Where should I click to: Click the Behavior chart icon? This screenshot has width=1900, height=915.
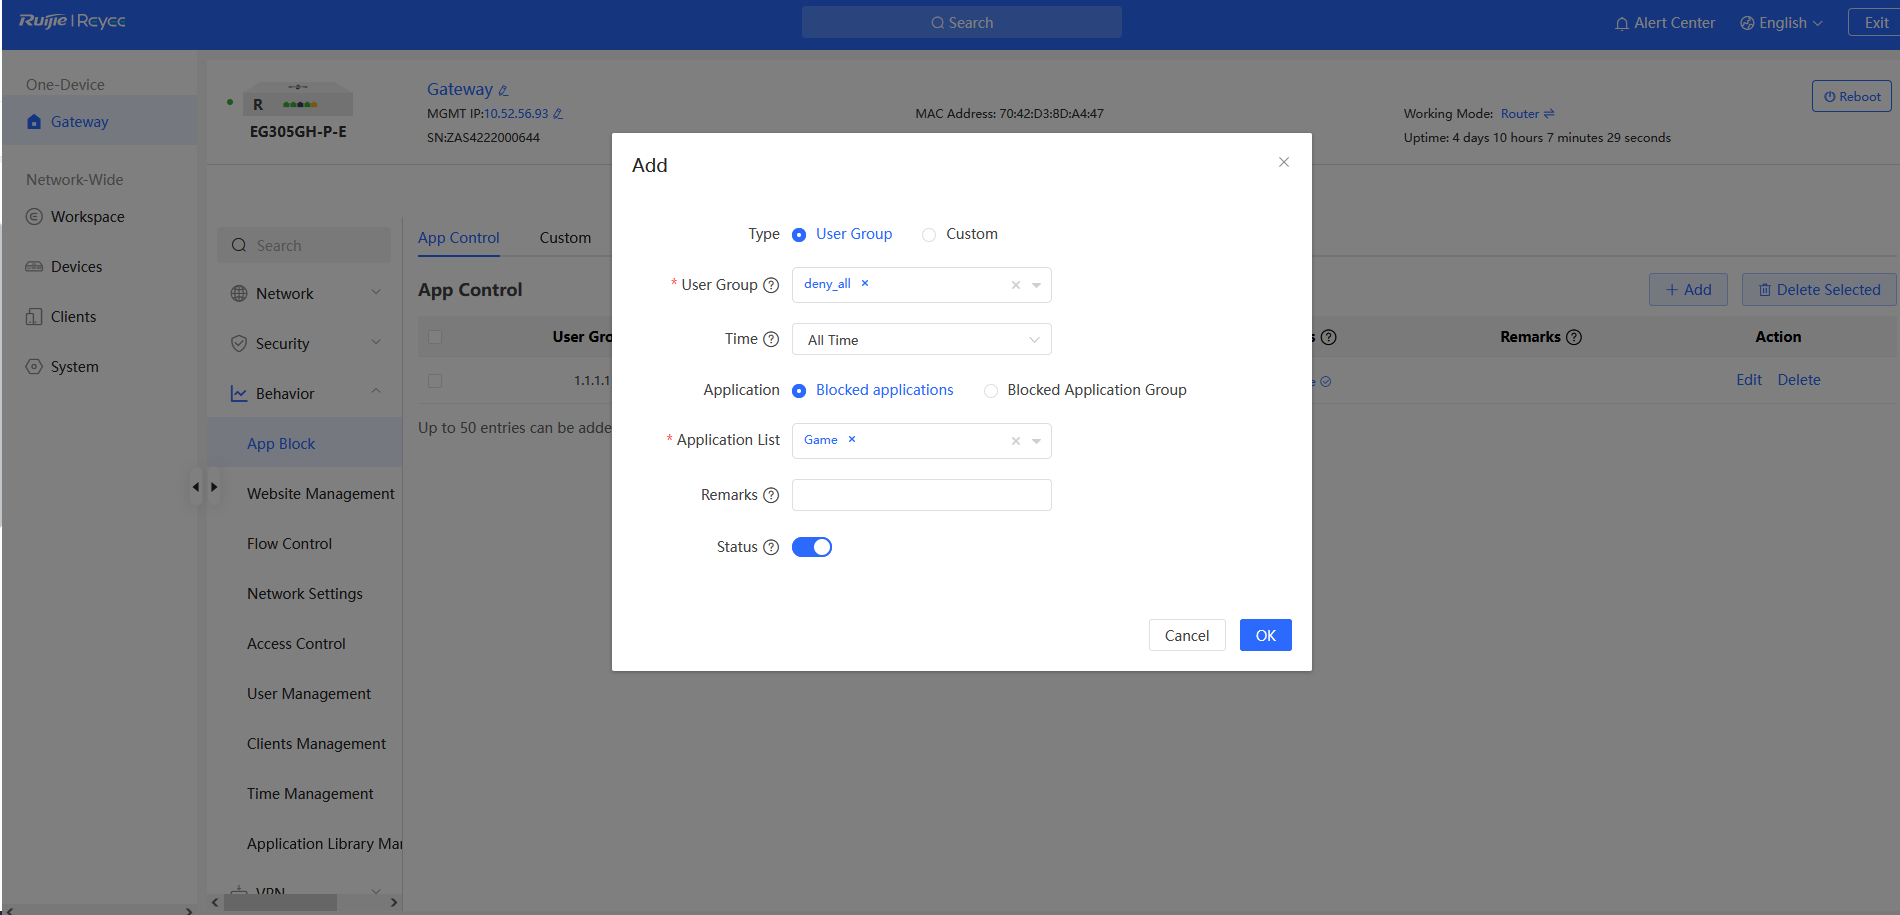click(239, 394)
